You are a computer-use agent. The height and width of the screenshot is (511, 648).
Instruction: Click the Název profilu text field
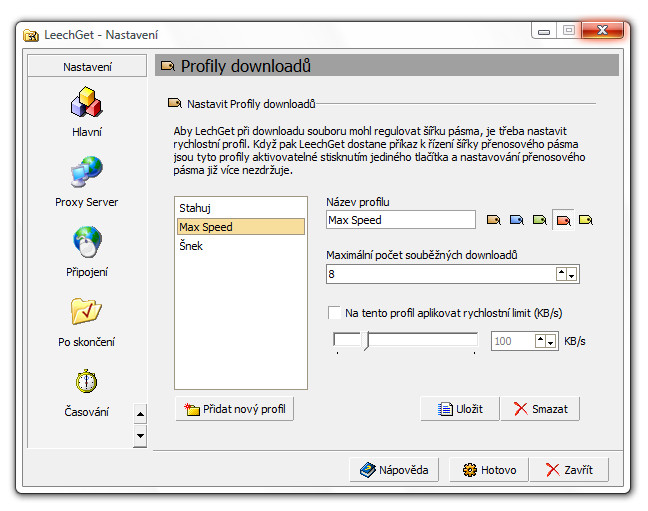coord(400,220)
